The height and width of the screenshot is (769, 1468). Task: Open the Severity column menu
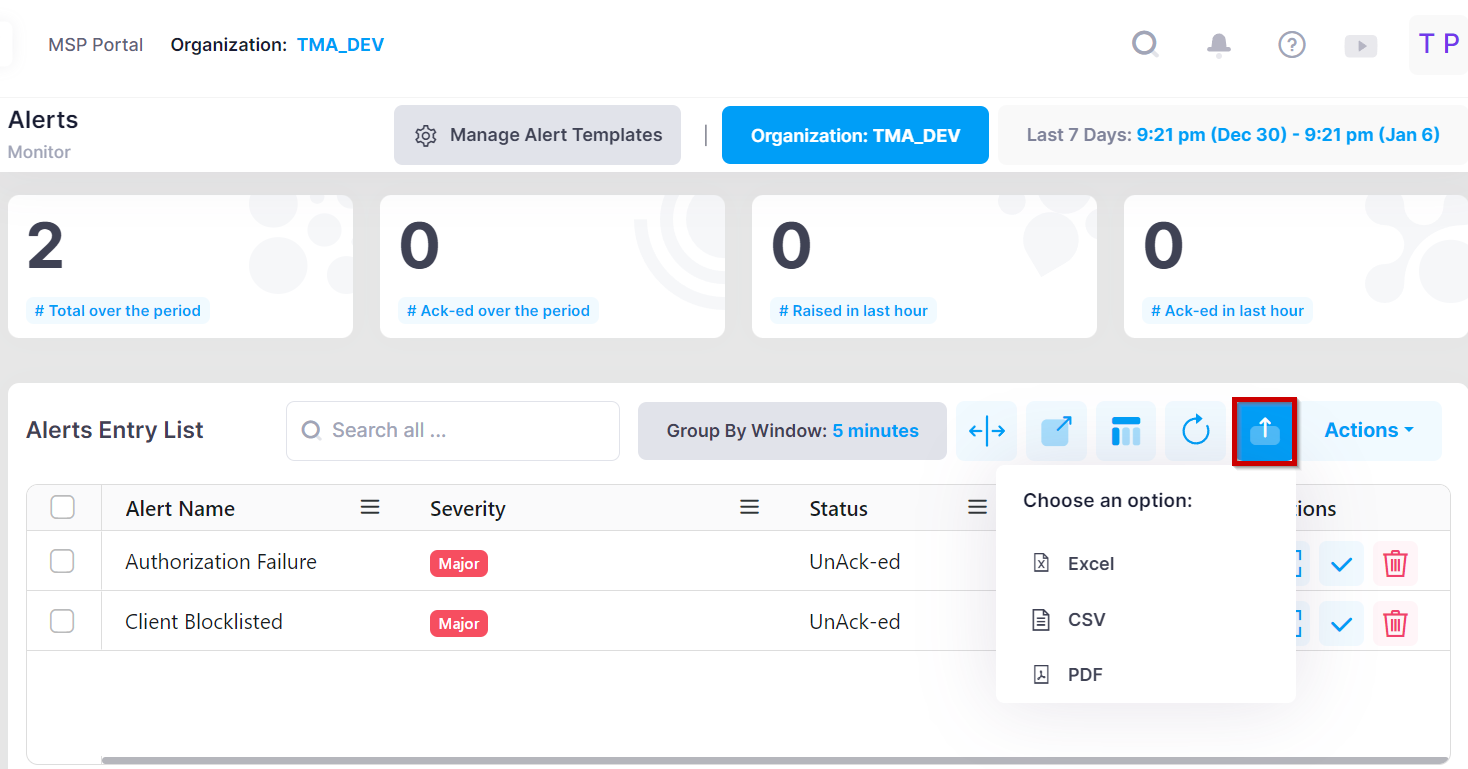coord(749,508)
